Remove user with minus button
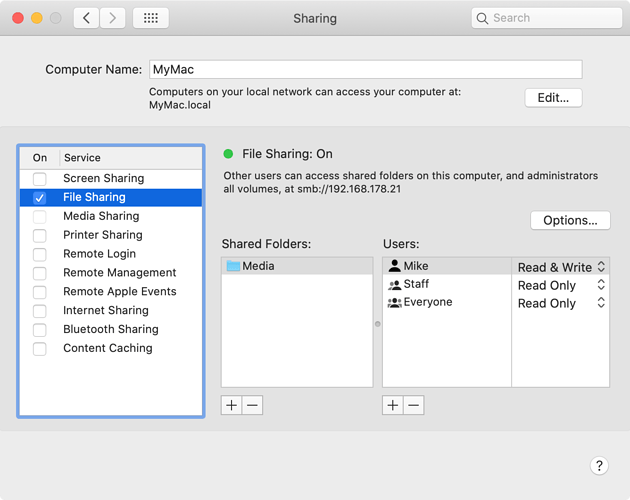 coord(414,405)
